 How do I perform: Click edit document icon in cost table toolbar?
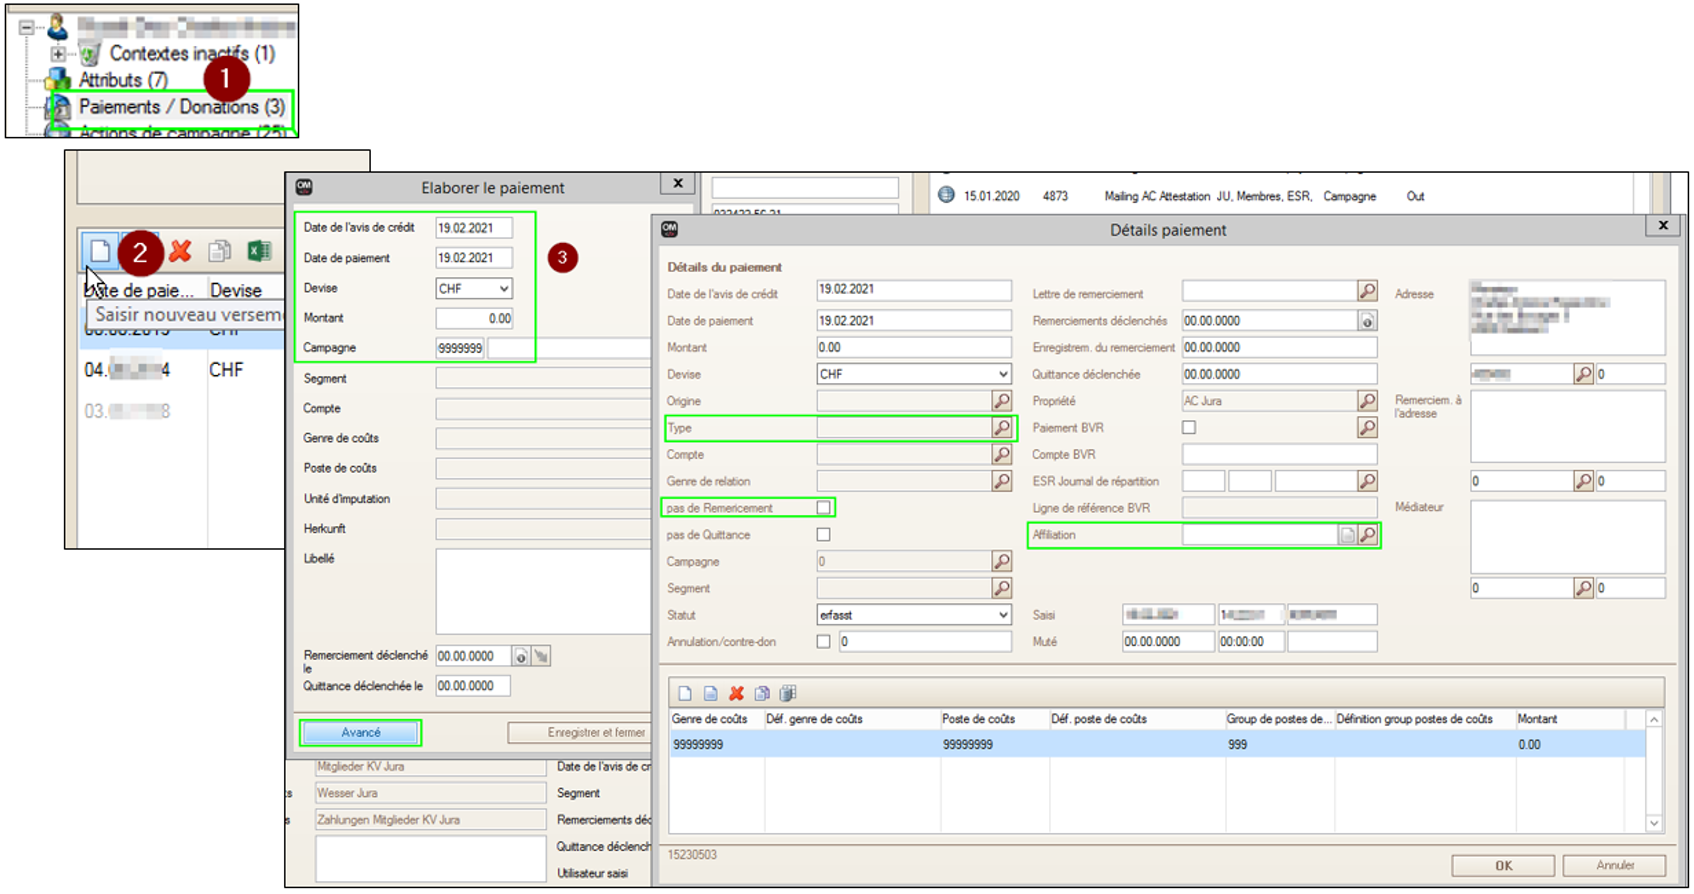pyautogui.click(x=711, y=693)
